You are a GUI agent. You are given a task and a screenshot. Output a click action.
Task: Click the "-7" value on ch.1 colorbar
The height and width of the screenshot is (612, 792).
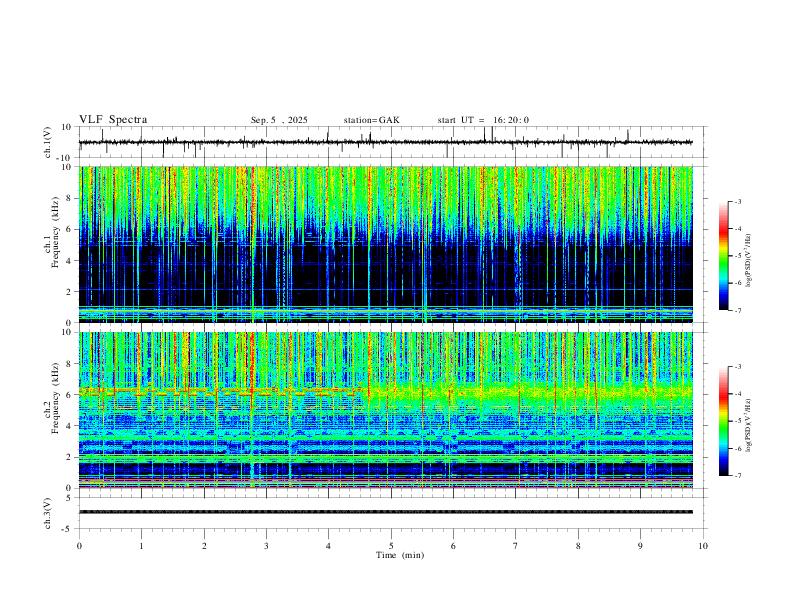coord(737,311)
